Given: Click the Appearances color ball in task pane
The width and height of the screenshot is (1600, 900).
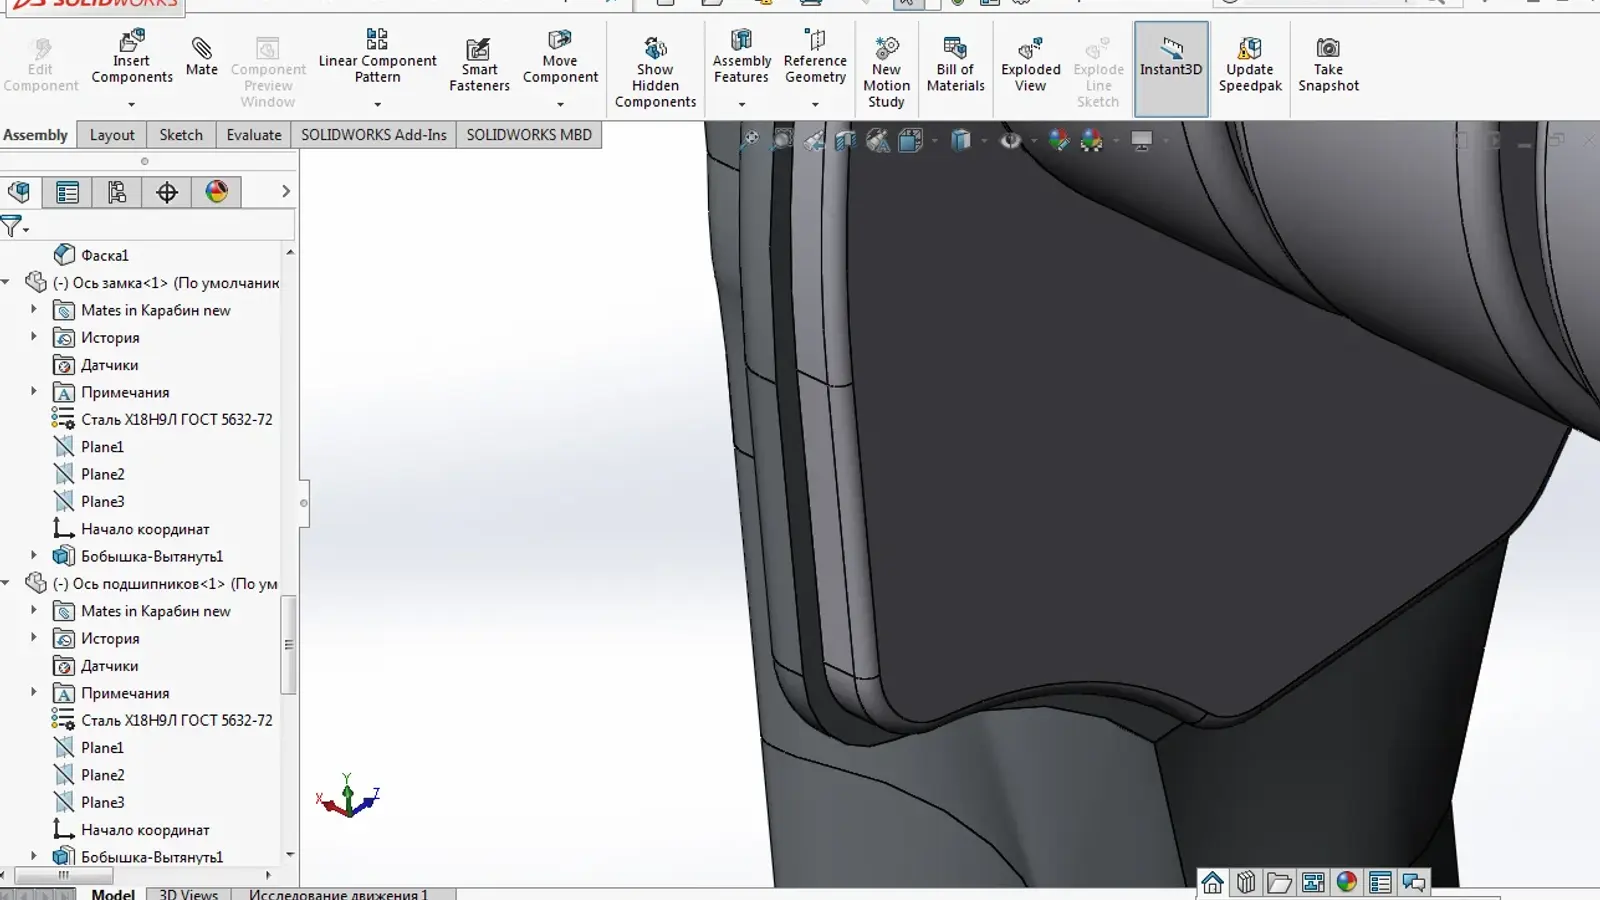Looking at the screenshot, I should coord(1347,882).
